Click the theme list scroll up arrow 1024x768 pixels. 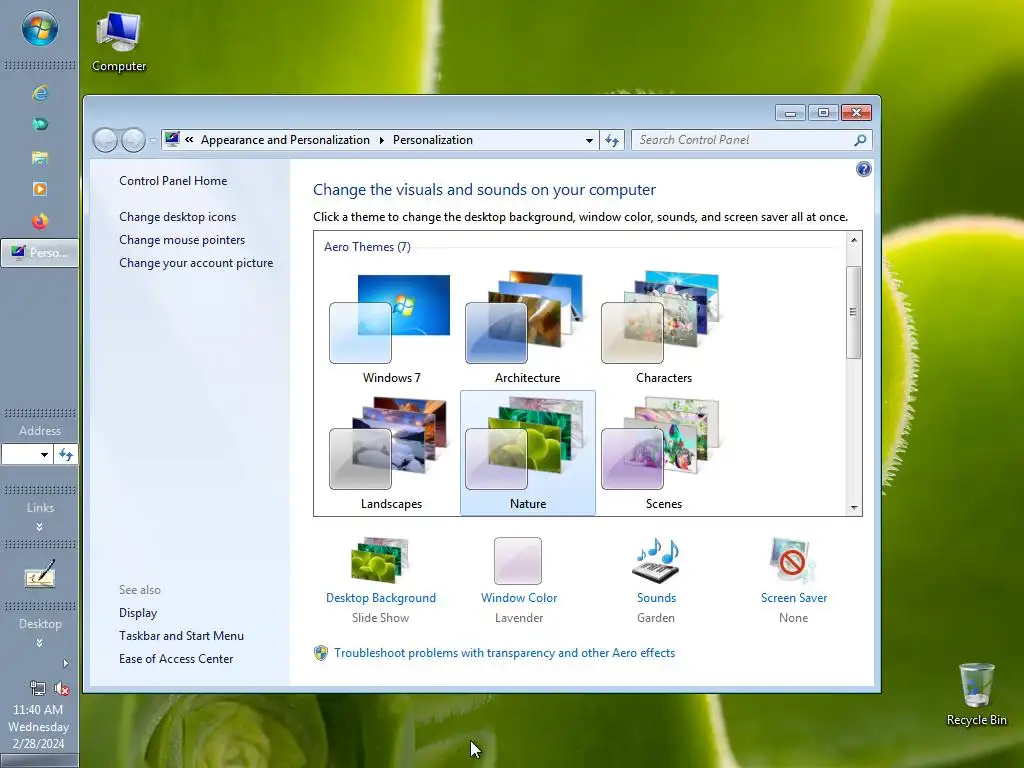(854, 240)
